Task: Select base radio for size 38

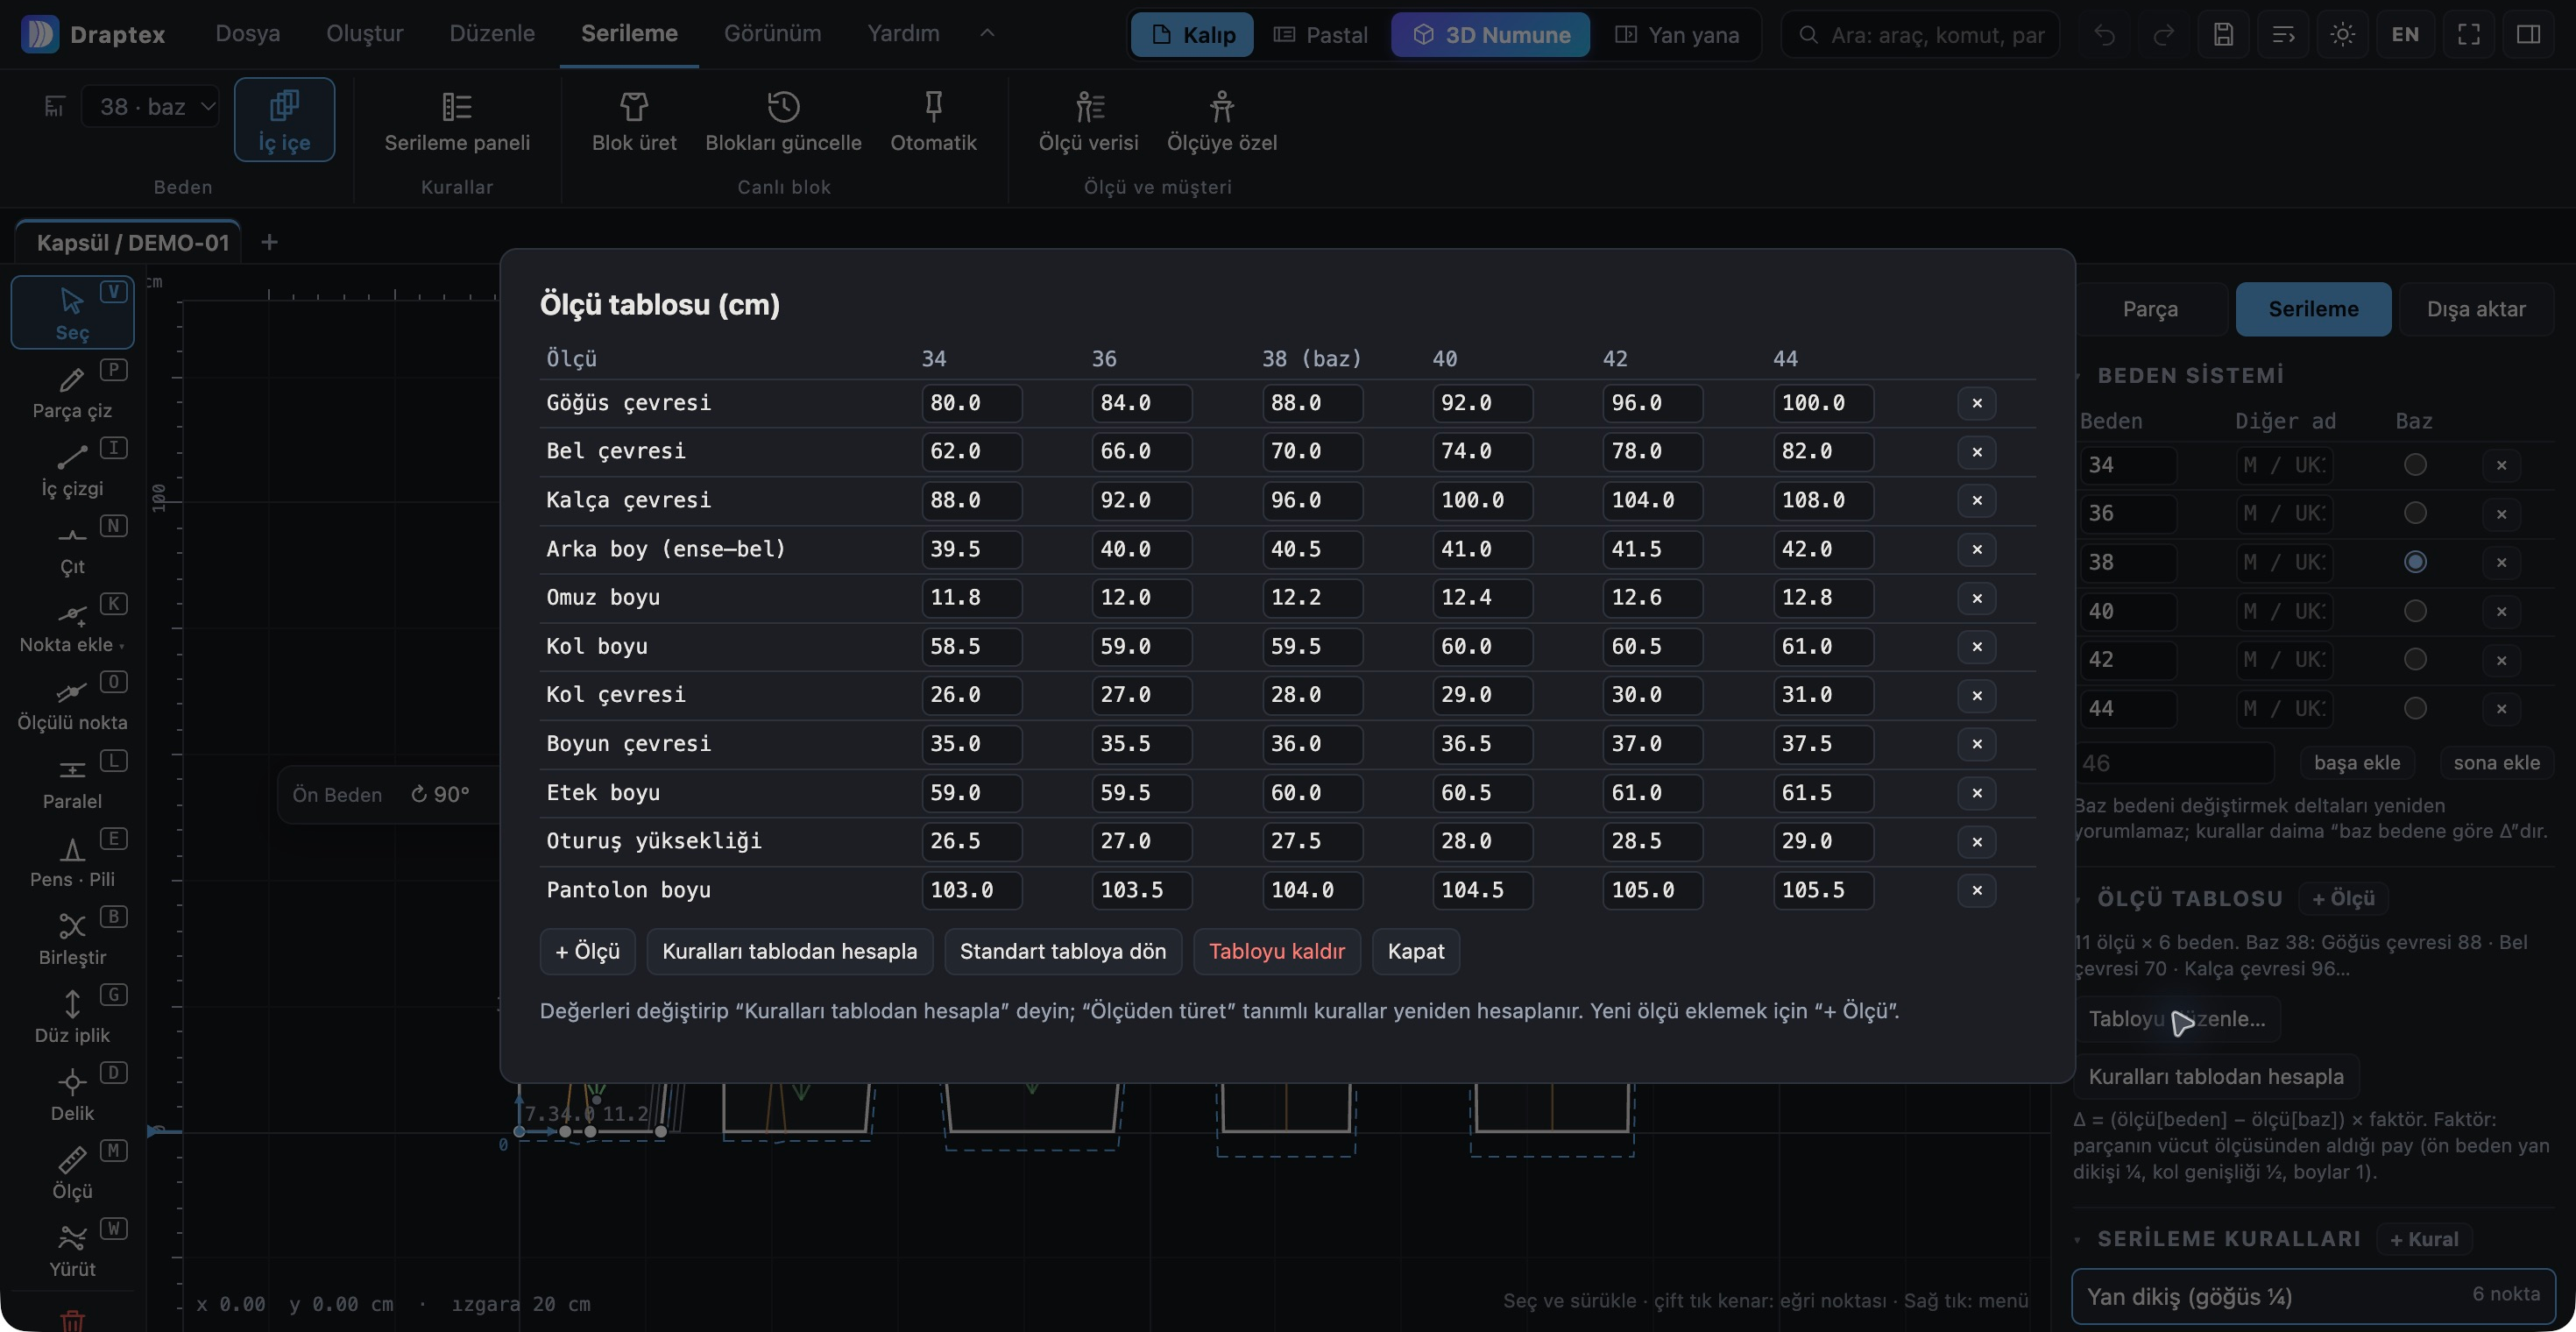Action: point(2414,561)
